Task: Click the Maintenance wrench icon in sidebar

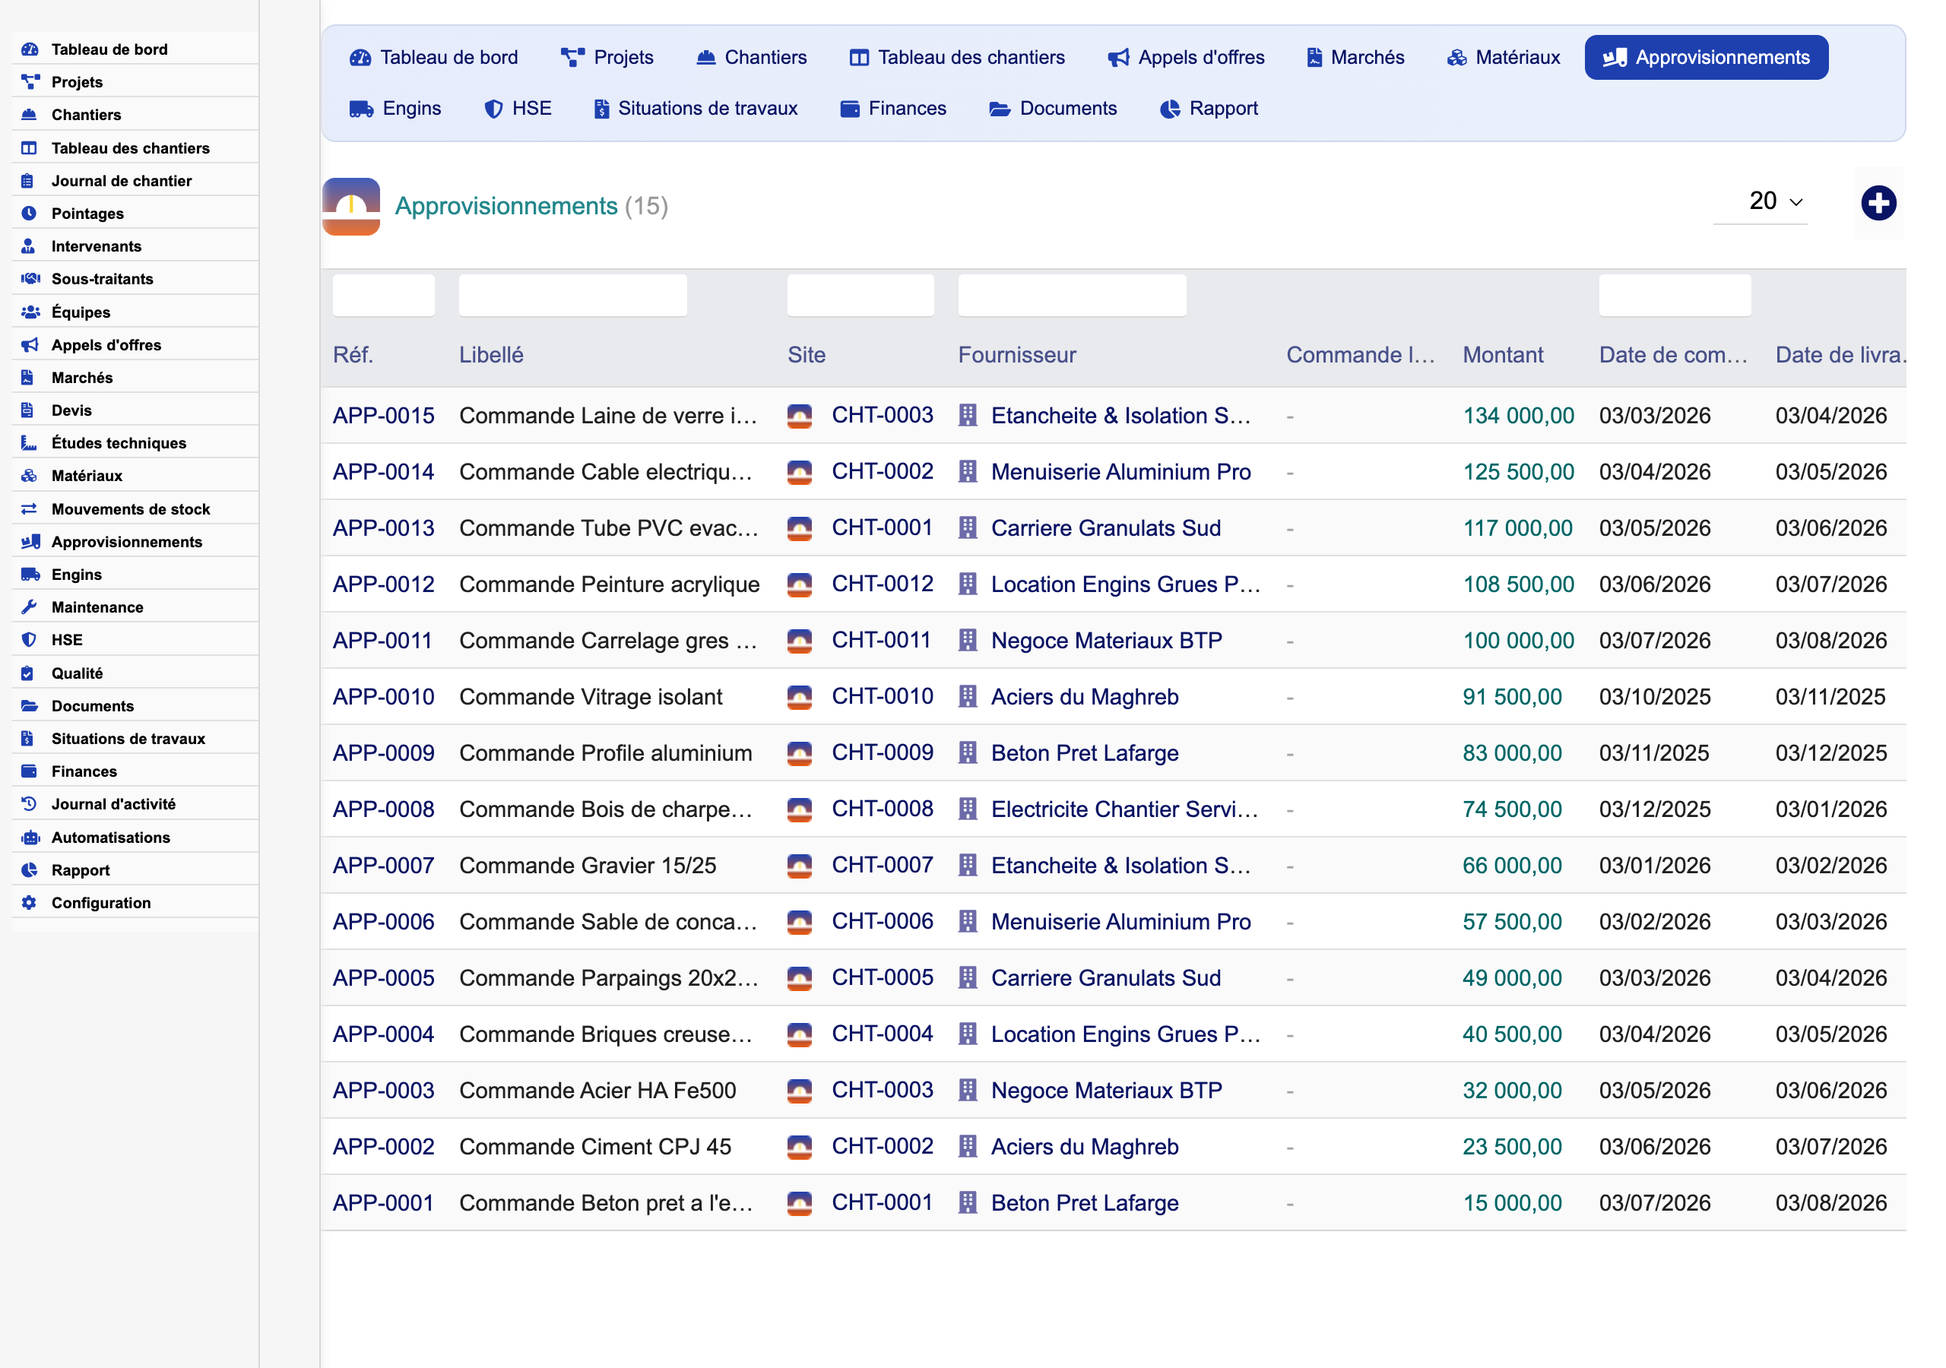Action: [29, 607]
